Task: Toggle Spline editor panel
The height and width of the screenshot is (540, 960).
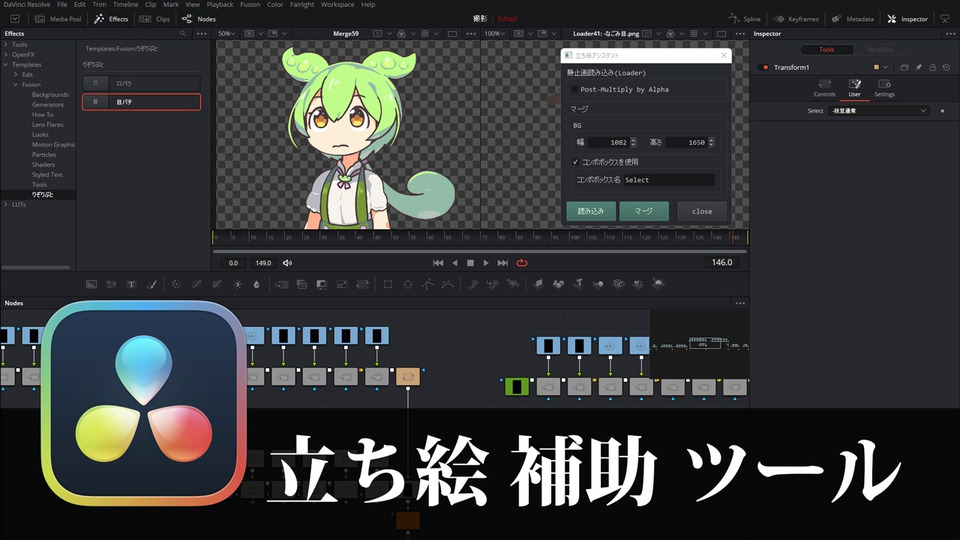Action: point(744,19)
